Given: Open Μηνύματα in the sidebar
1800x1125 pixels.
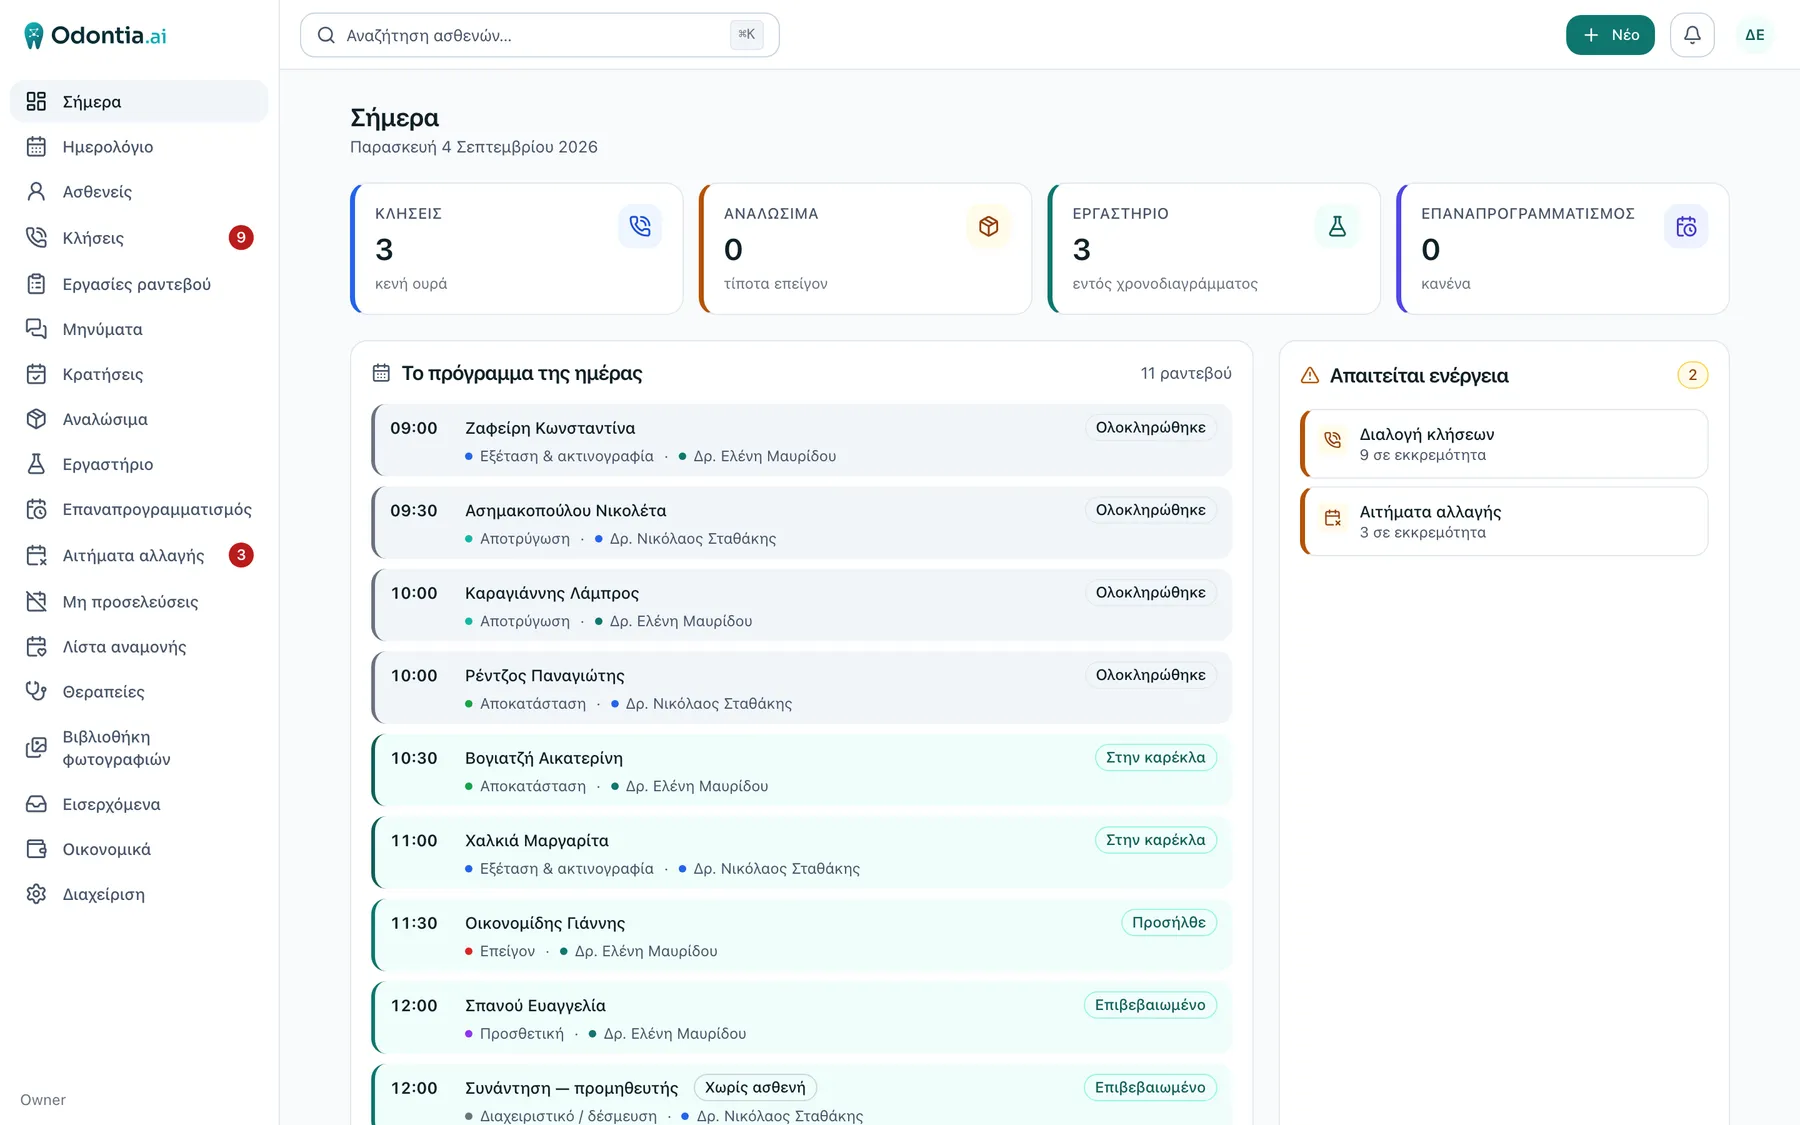Looking at the screenshot, I should 139,329.
